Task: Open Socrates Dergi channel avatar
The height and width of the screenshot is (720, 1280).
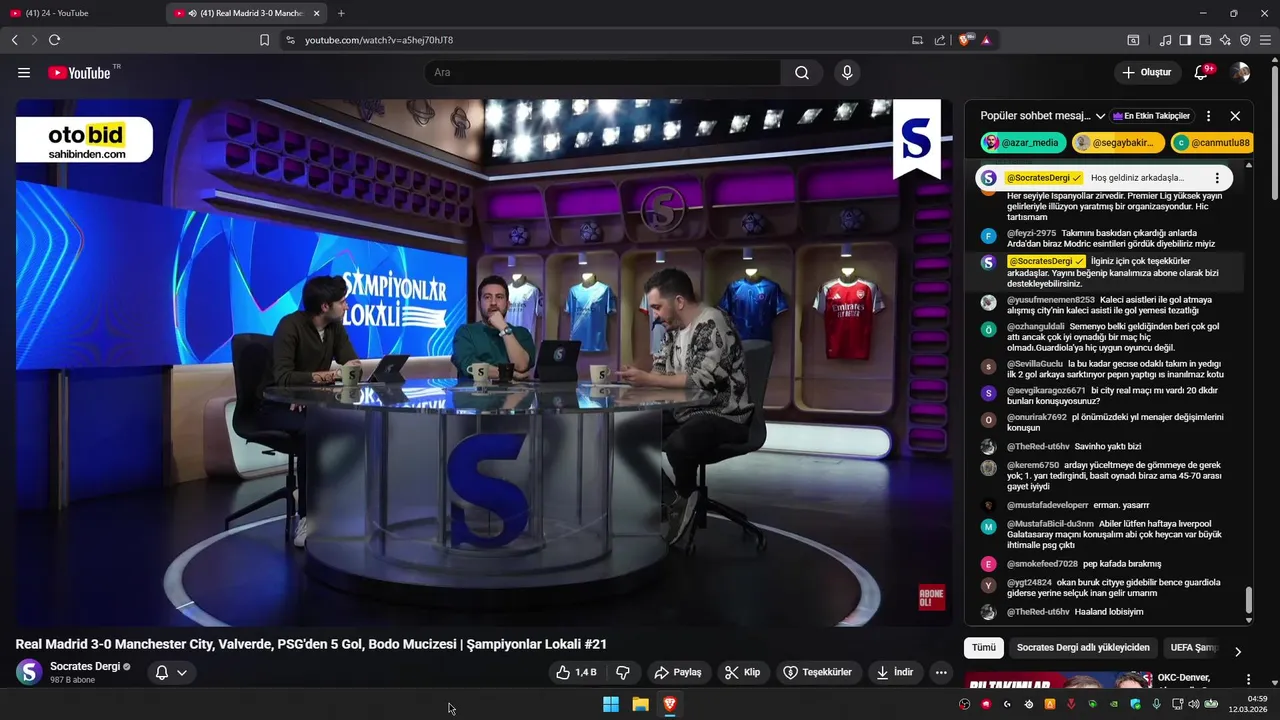Action: click(x=30, y=672)
